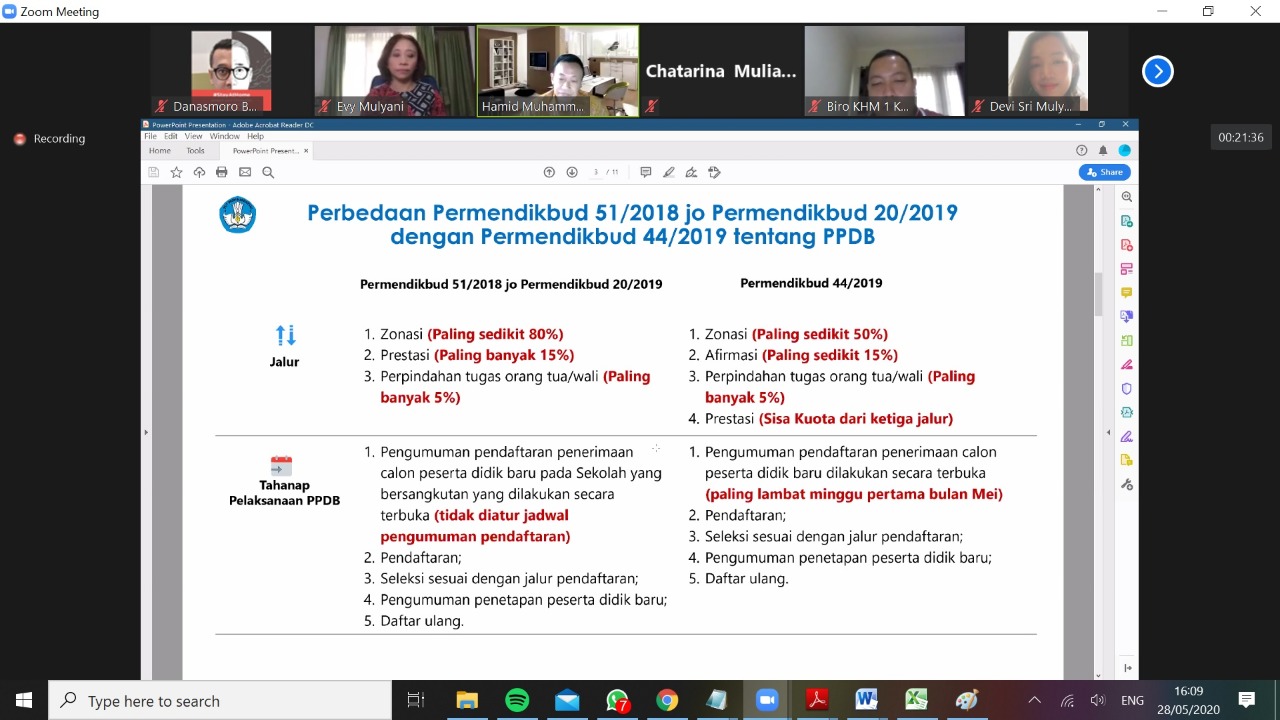The width and height of the screenshot is (1280, 720).
Task: Collapse the right tools pane arrow
Action: (x=1108, y=432)
